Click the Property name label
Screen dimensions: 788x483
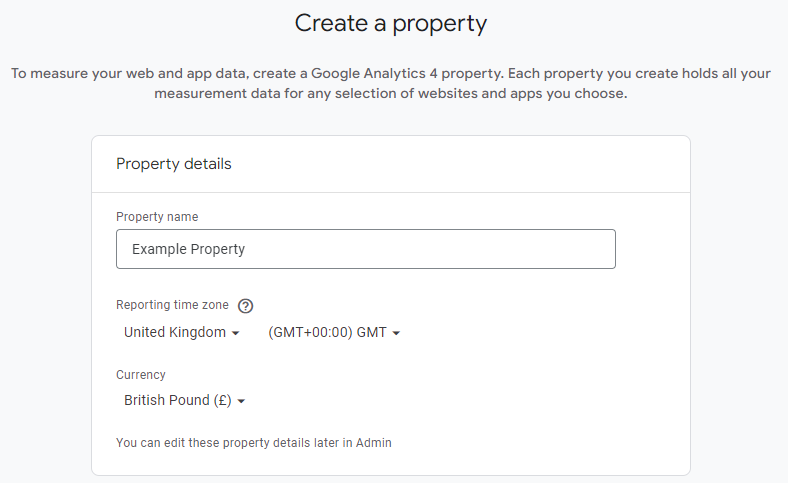(157, 217)
